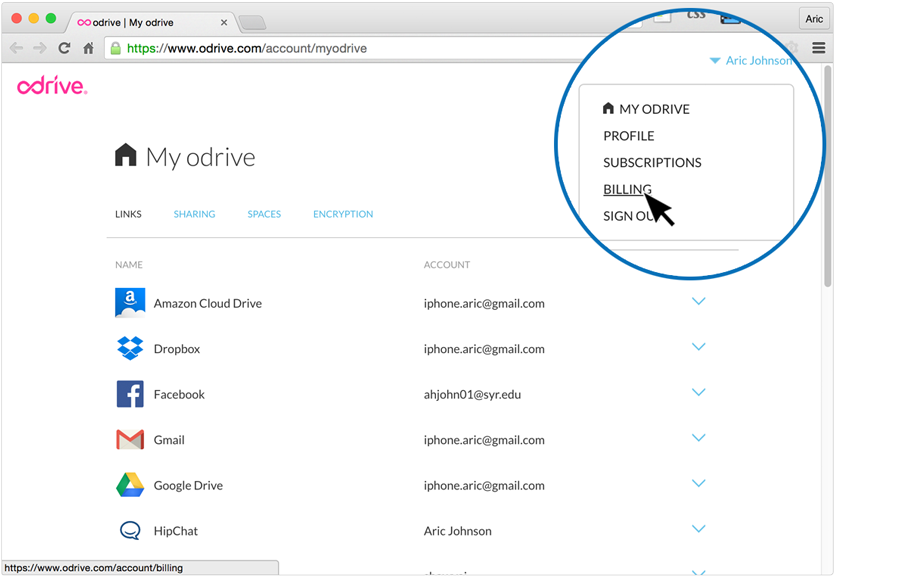Switch to the Links tab
The image size is (900, 582).
pyautogui.click(x=128, y=214)
